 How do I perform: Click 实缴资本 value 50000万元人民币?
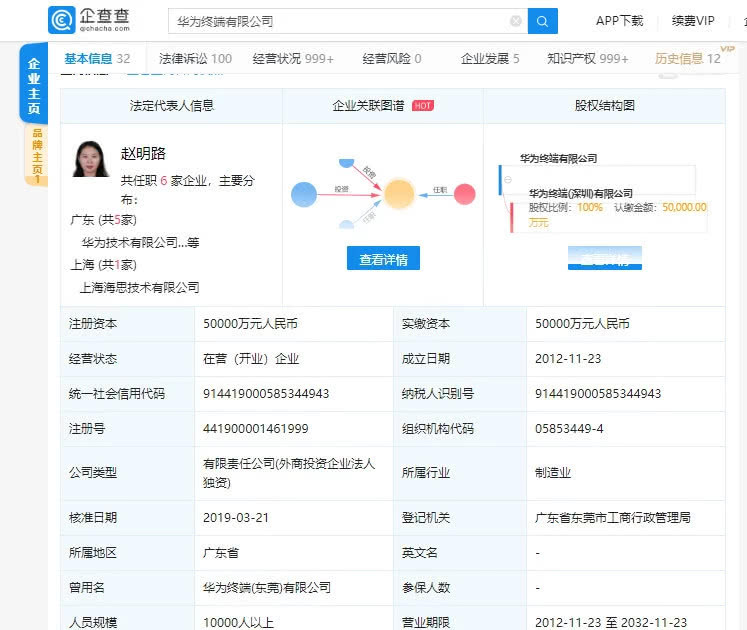click(x=582, y=324)
